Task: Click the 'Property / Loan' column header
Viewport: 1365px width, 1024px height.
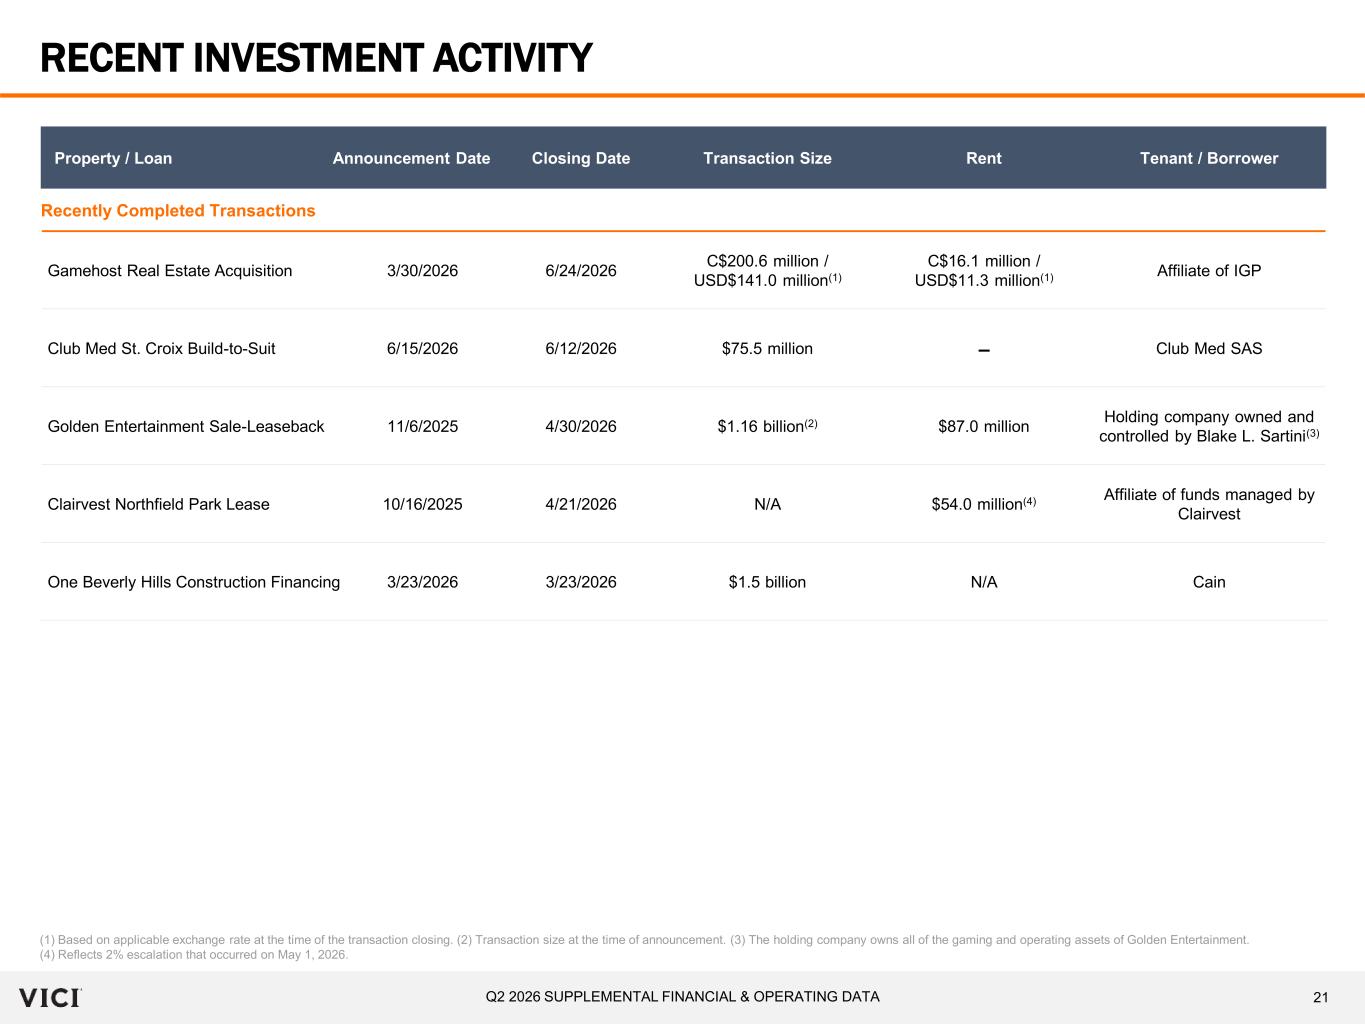Action: point(113,158)
